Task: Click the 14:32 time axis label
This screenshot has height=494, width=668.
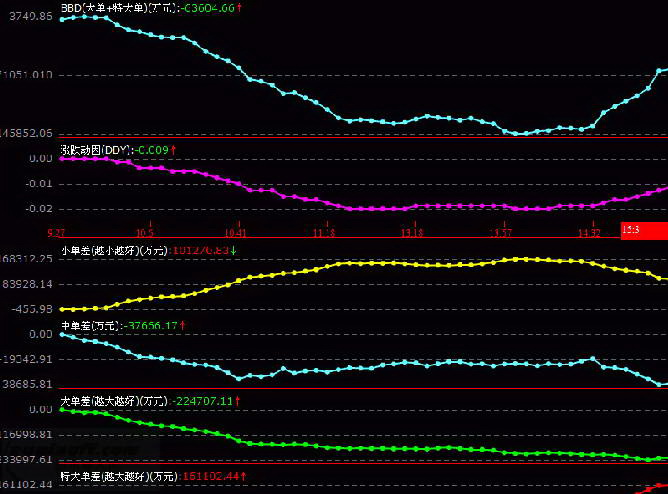Action: 589,232
